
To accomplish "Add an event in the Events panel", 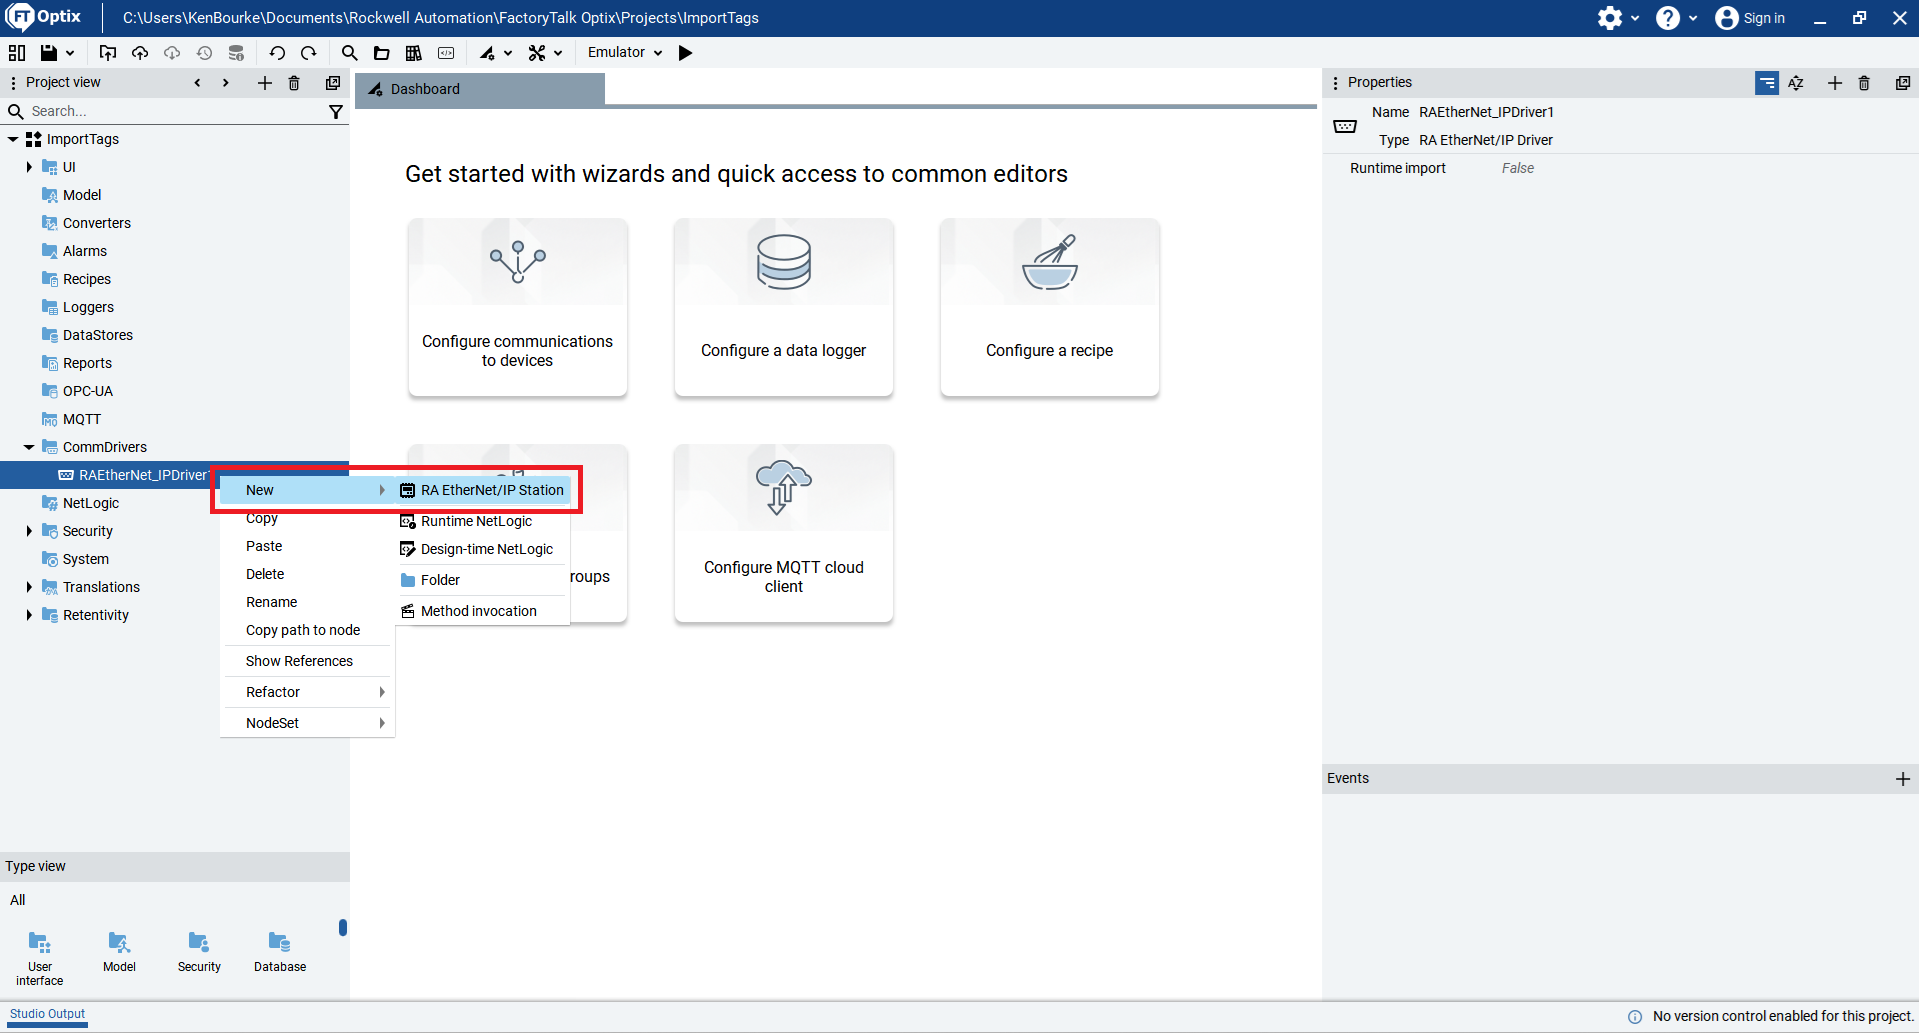I will [1903, 779].
